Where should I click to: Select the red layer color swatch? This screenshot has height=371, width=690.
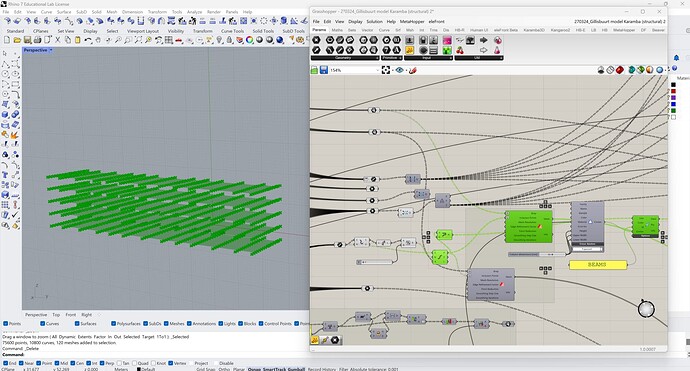coord(673,91)
